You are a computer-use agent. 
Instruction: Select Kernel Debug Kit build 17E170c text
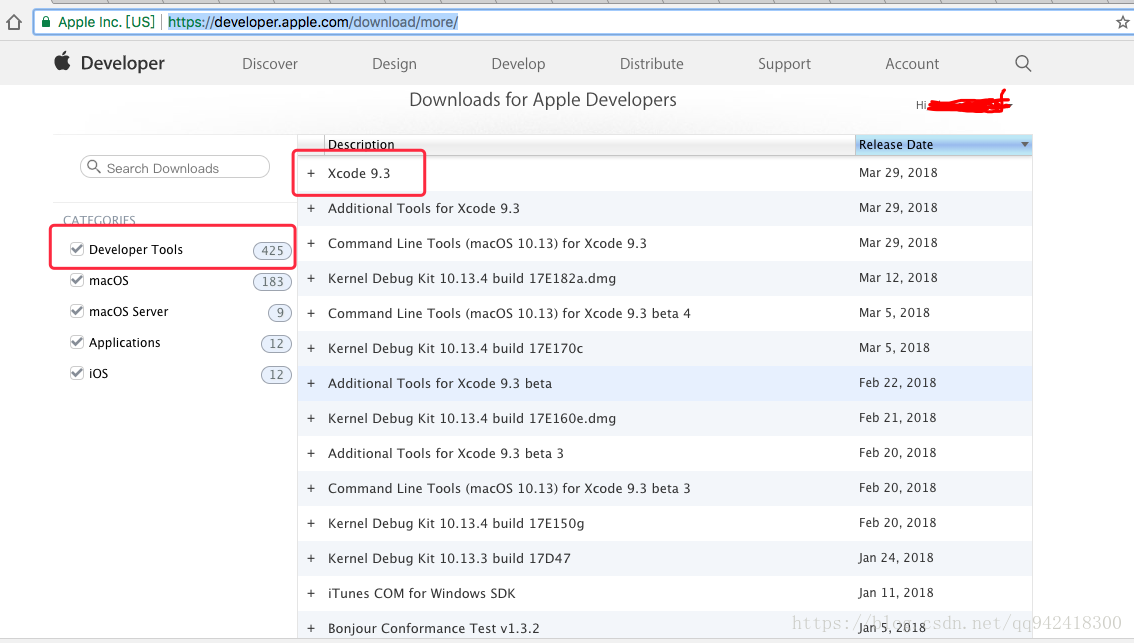456,349
